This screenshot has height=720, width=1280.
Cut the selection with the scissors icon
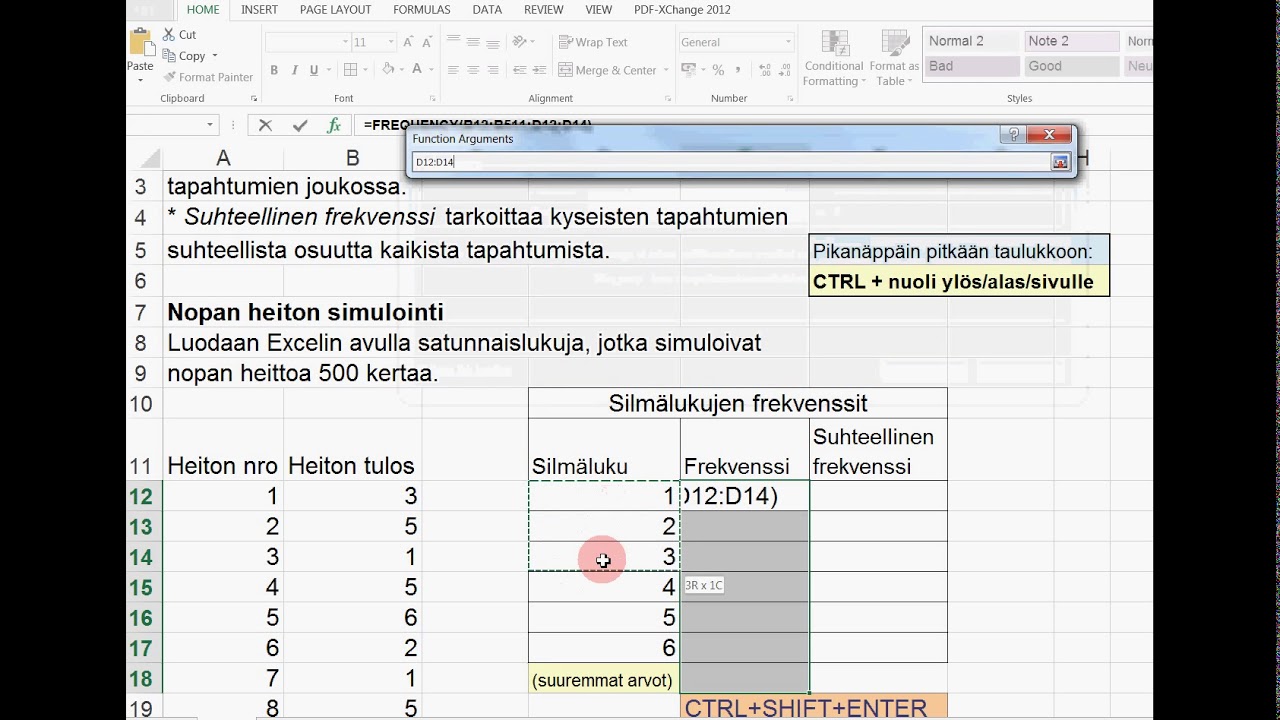pos(170,34)
